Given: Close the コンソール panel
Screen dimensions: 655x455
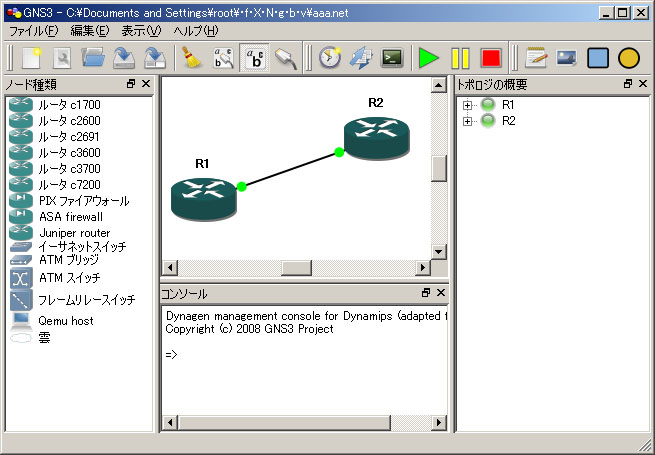Looking at the screenshot, I should 441,293.
